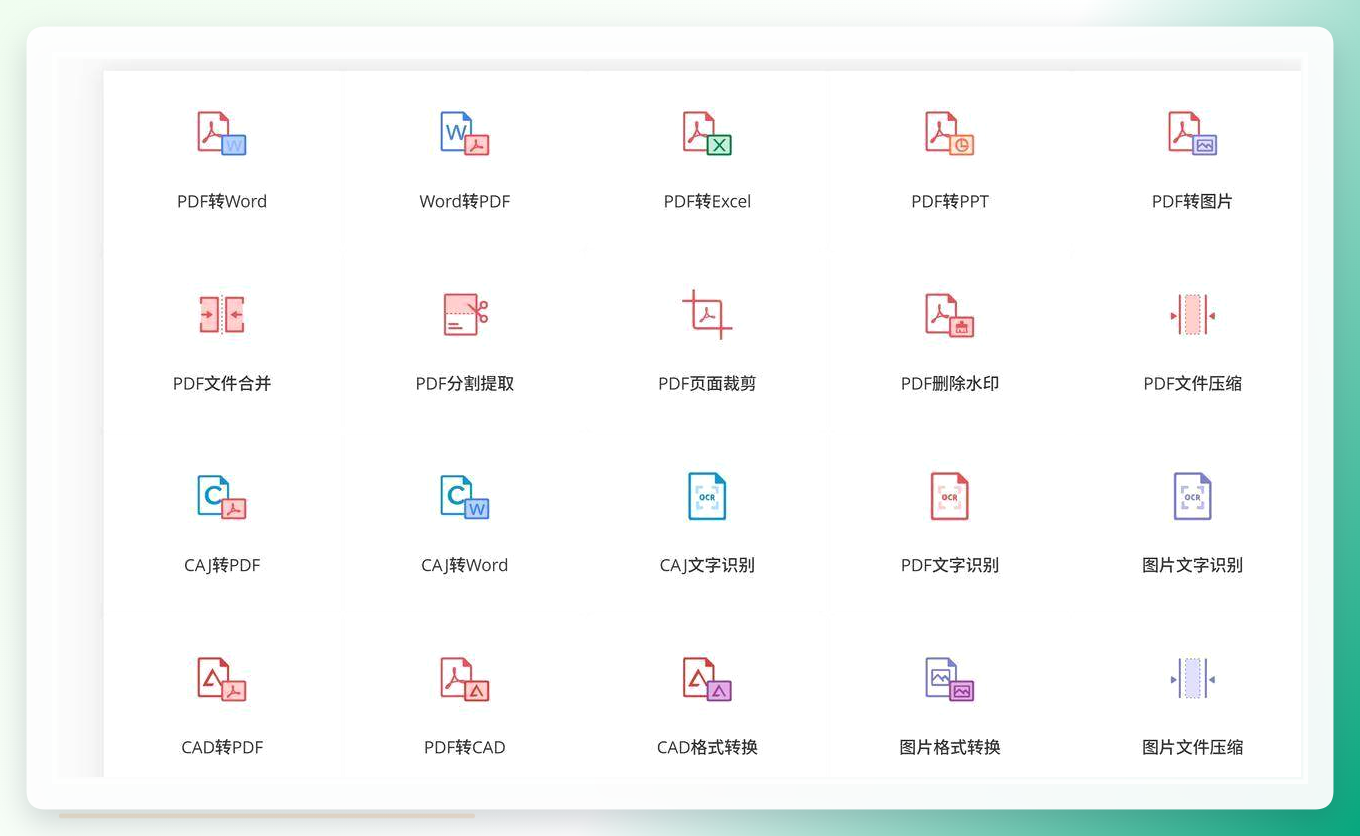Choose the PDF文件合并 merge icon
This screenshot has height=836, width=1360.
(x=222, y=315)
